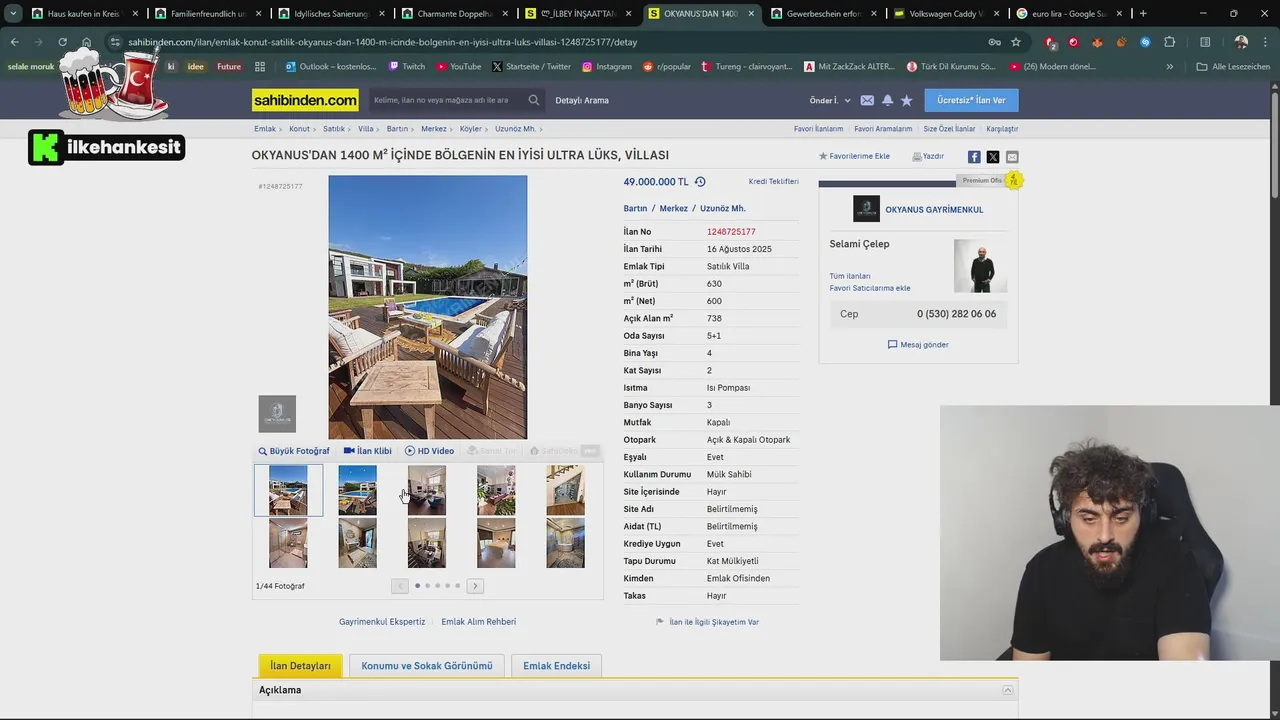Click İlan ile İlgili Şikayetim Var
Screen dimensions: 1280x720
pos(708,622)
